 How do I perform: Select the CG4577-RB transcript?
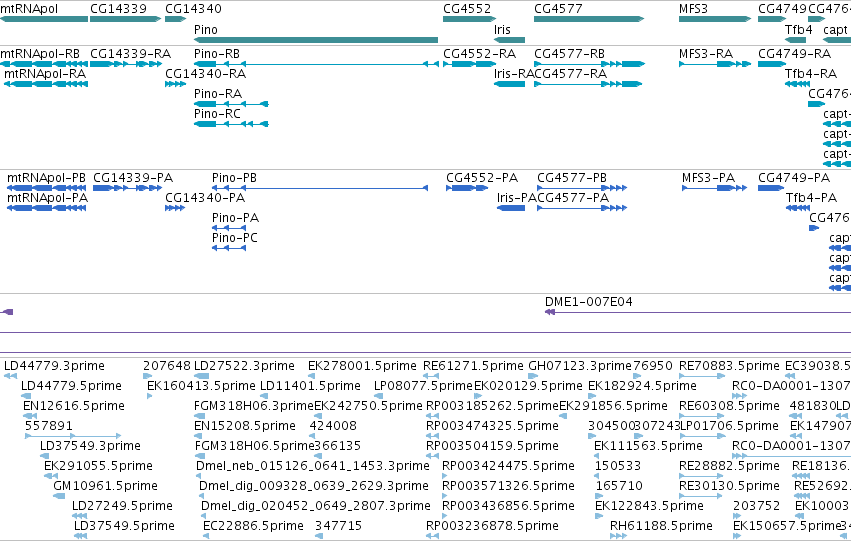[x=589, y=64]
